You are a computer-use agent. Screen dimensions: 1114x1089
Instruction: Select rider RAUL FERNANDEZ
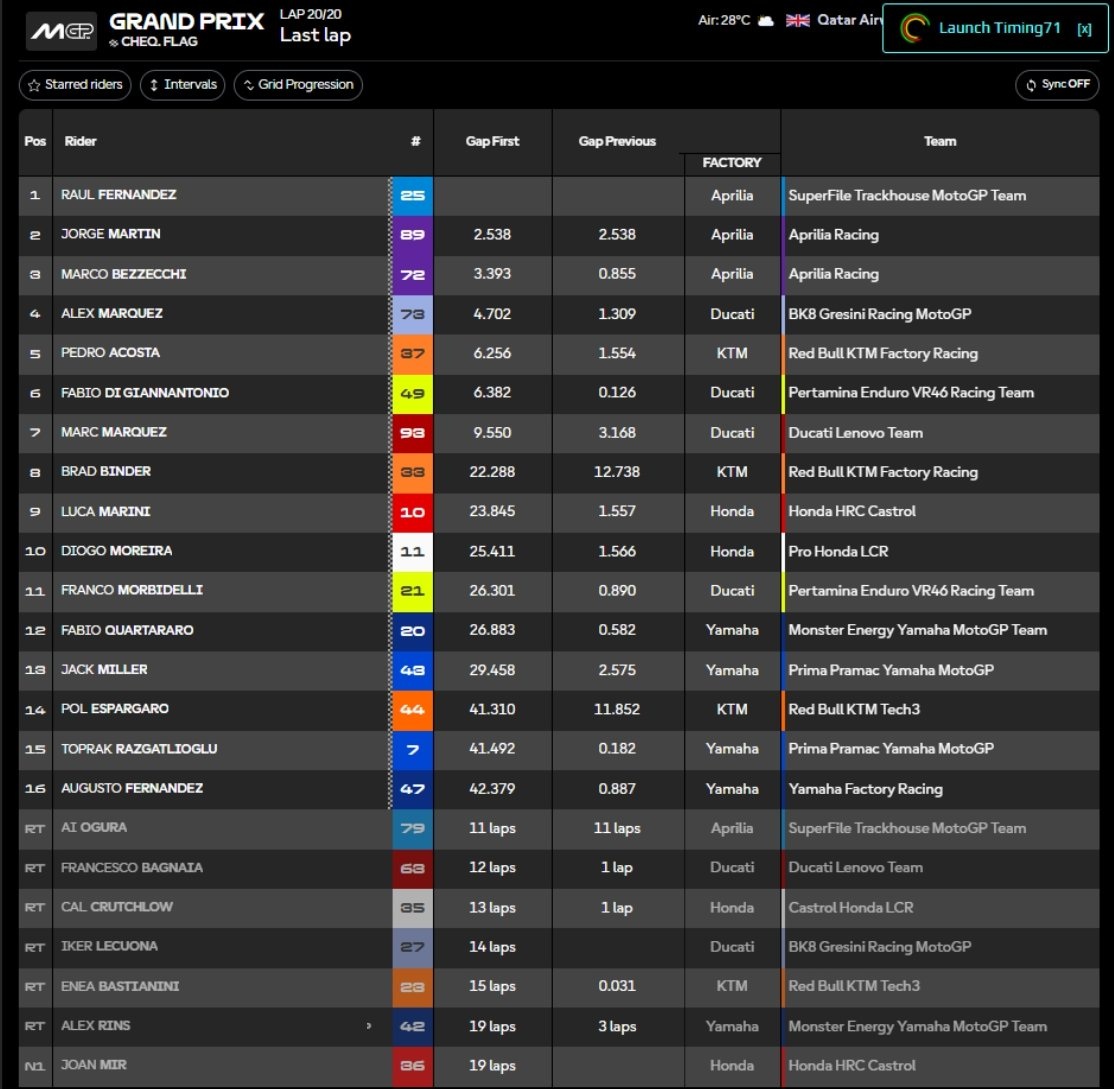(119, 195)
